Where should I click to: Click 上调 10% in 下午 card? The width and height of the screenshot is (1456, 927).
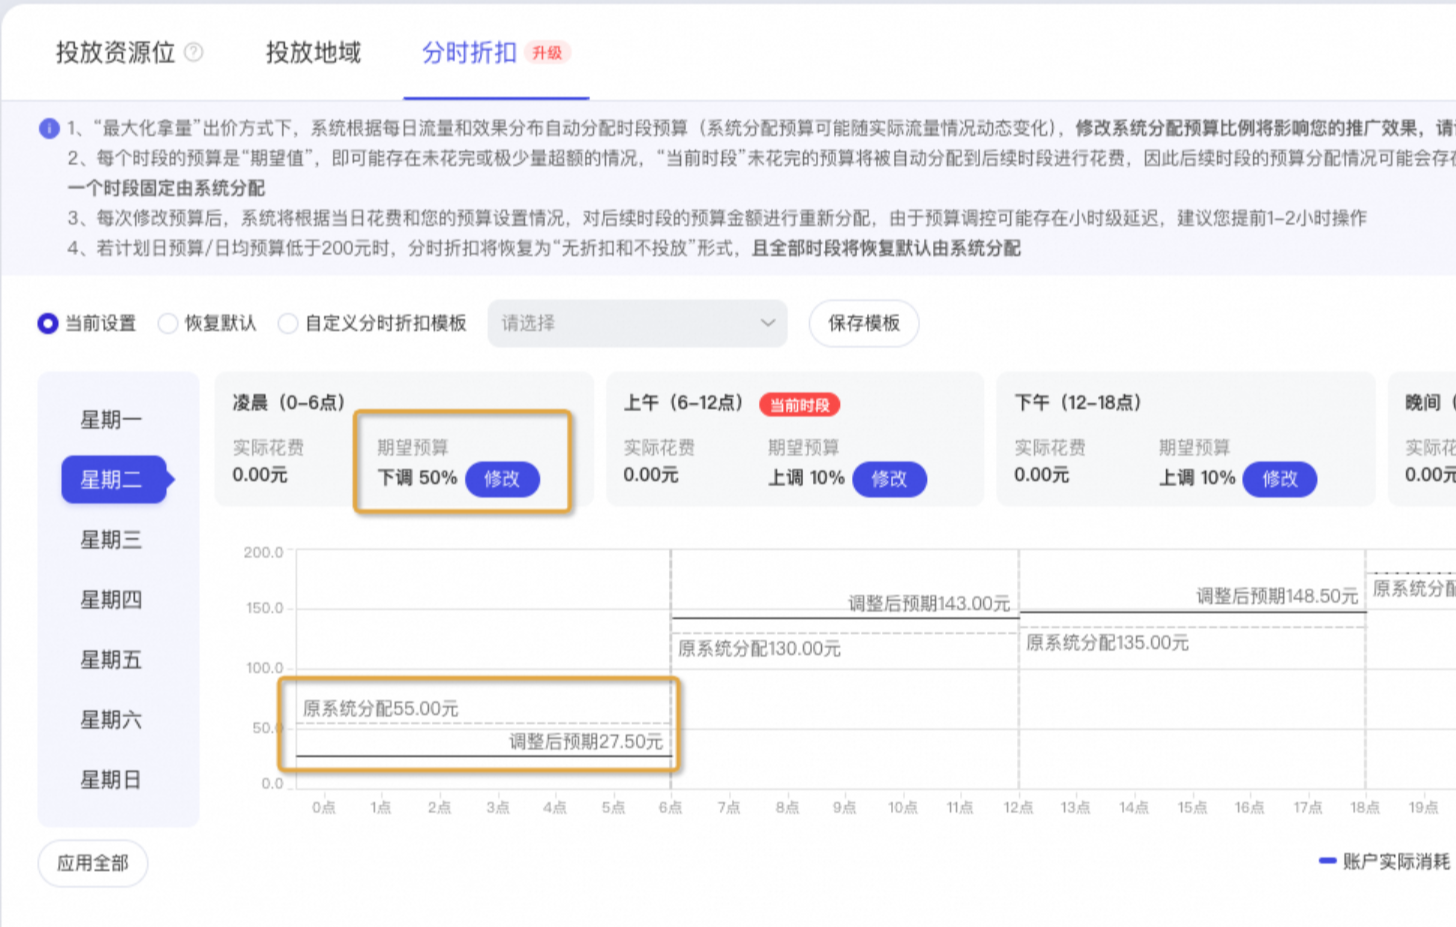(x=1197, y=478)
